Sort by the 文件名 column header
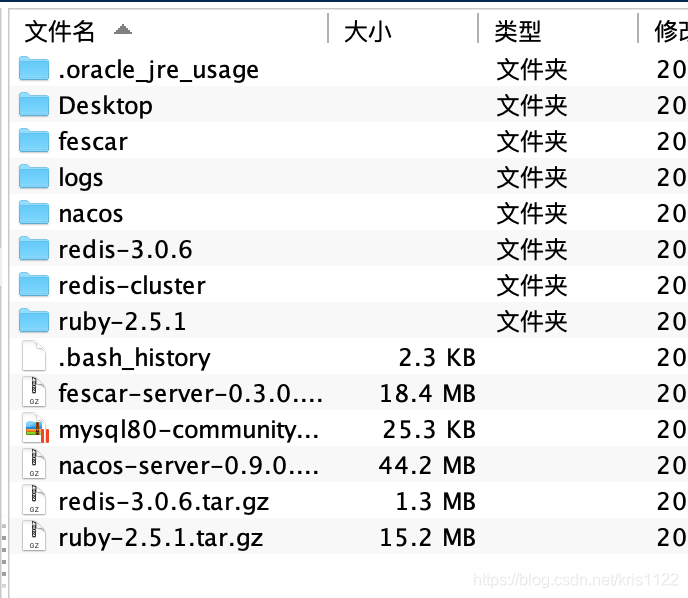The width and height of the screenshot is (688, 598). pos(59,32)
